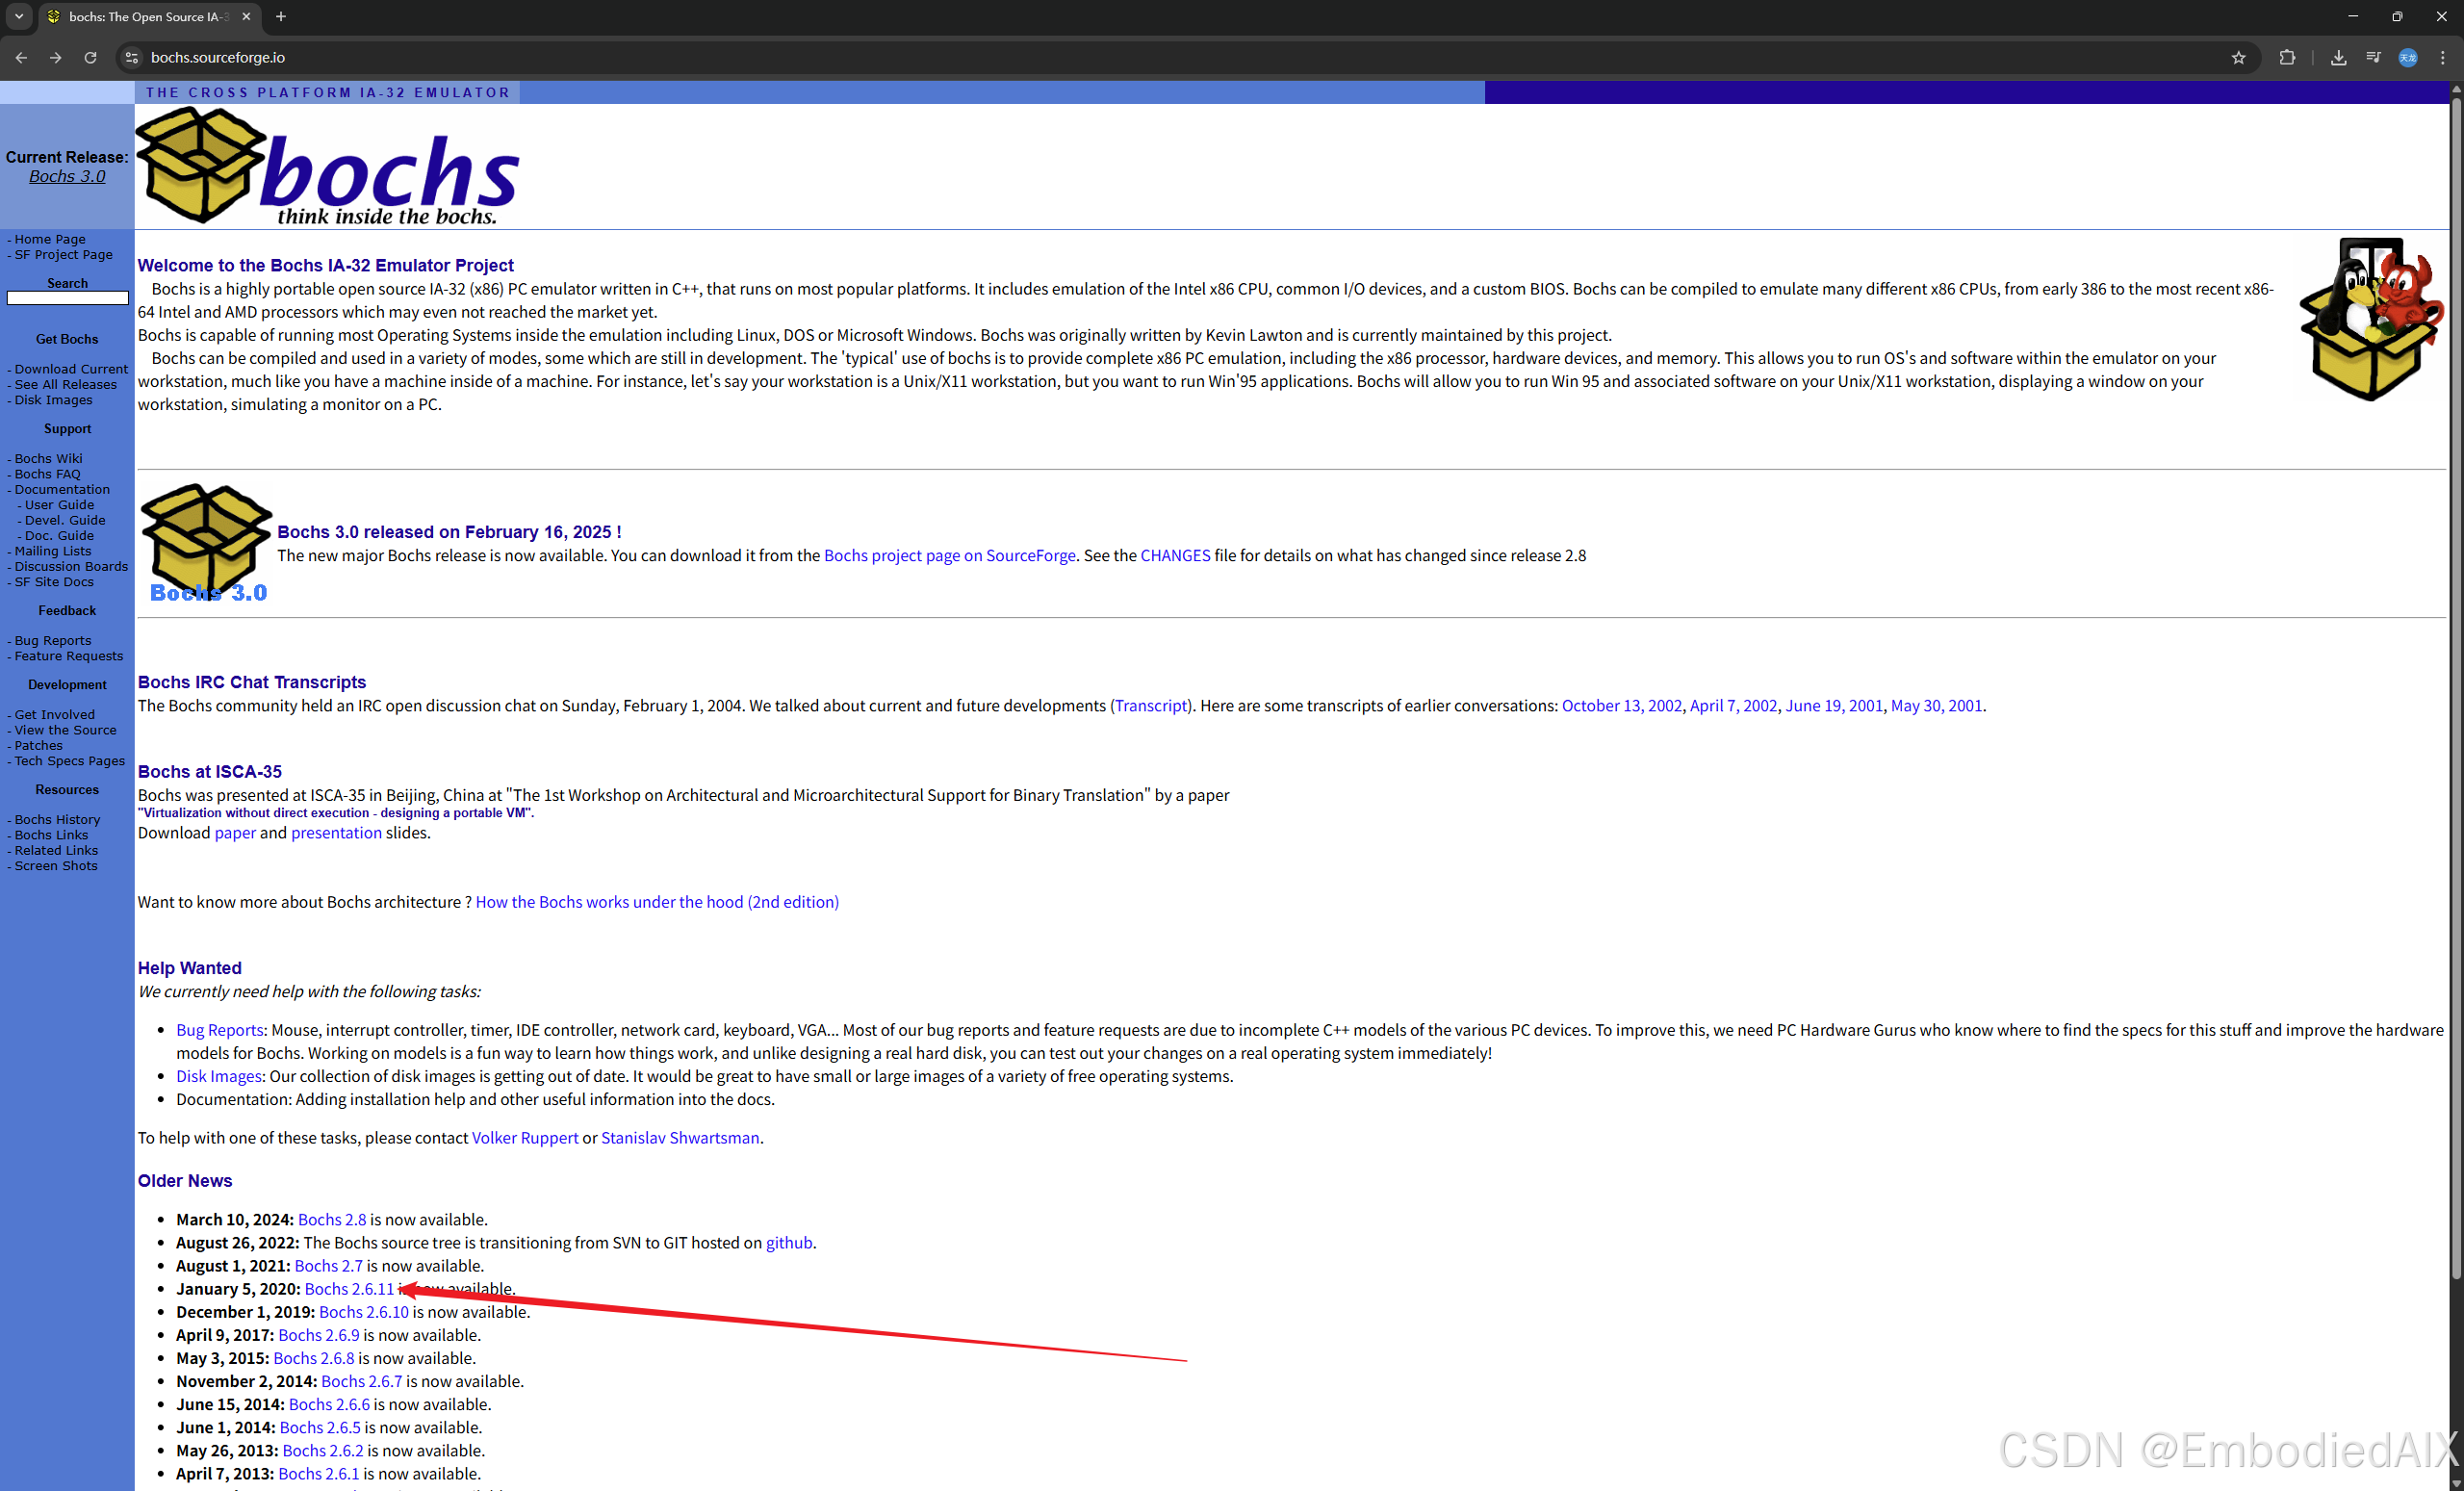Open Bochs FAQ link
This screenshot has width=2464, height=1491.
click(x=47, y=474)
